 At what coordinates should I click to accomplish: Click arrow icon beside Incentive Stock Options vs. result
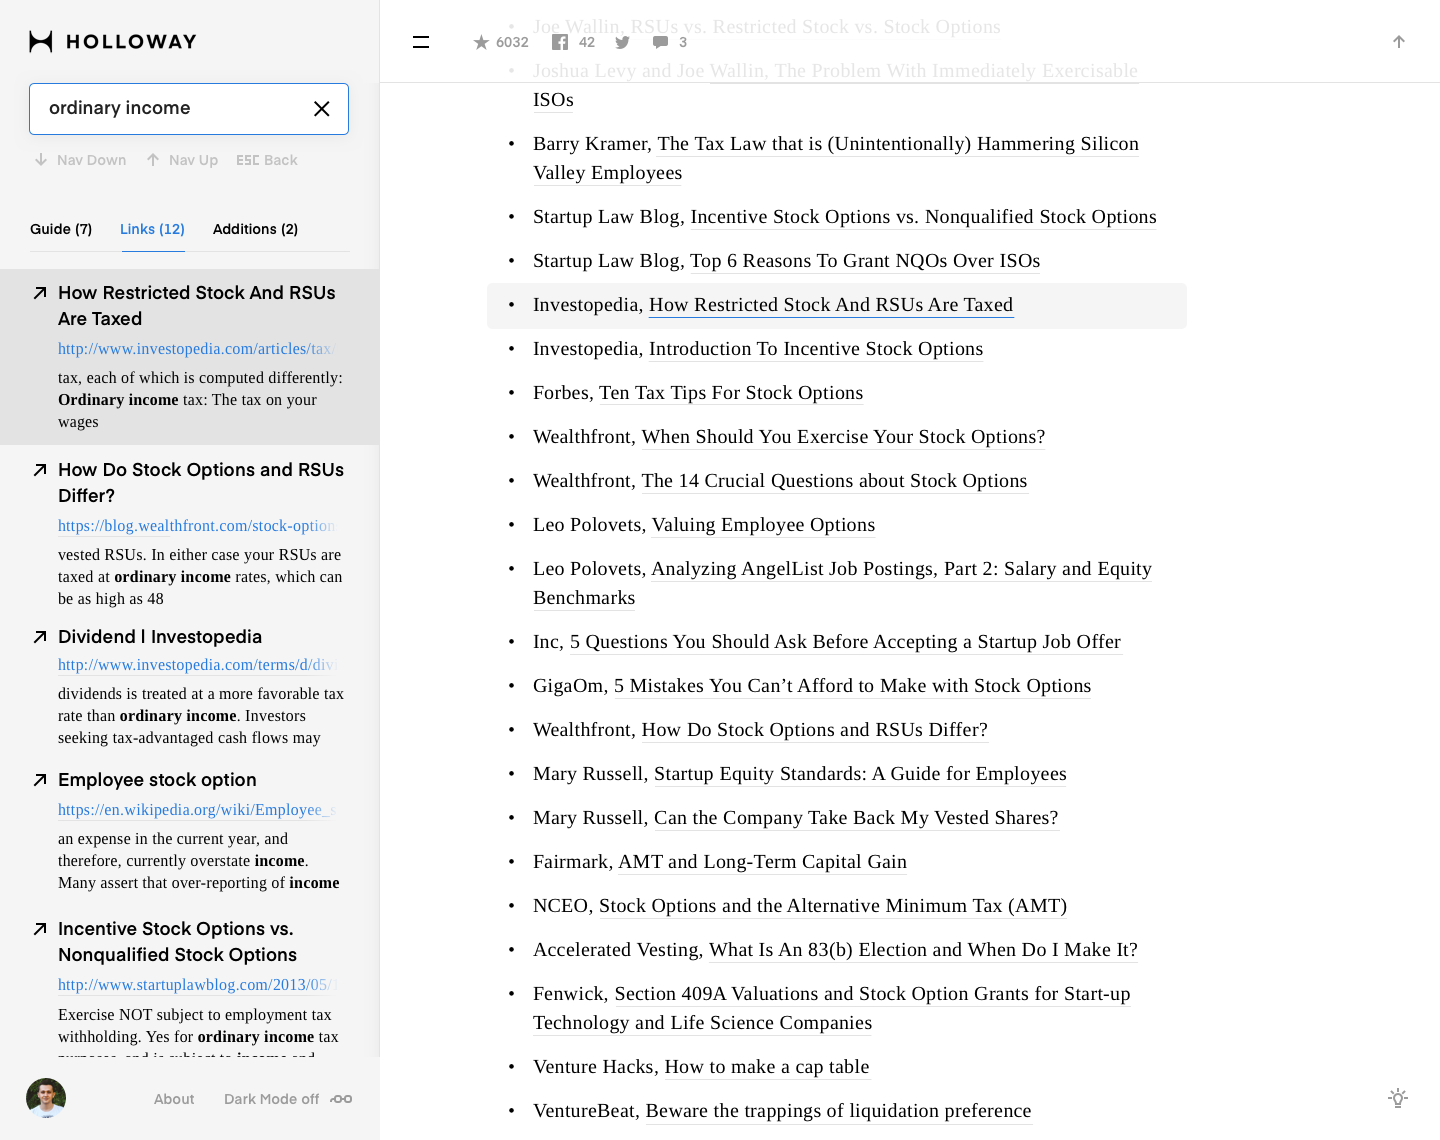(40, 929)
